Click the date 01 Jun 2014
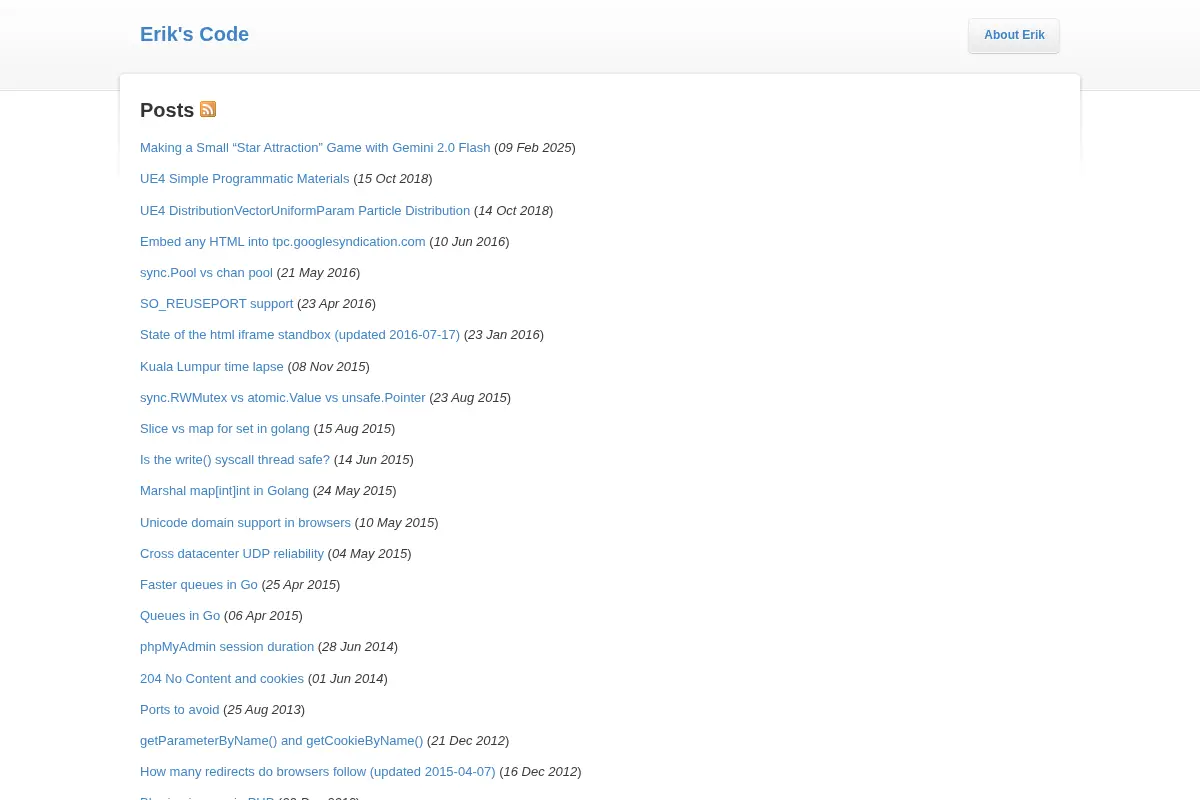The width and height of the screenshot is (1200, 800). coord(347,678)
